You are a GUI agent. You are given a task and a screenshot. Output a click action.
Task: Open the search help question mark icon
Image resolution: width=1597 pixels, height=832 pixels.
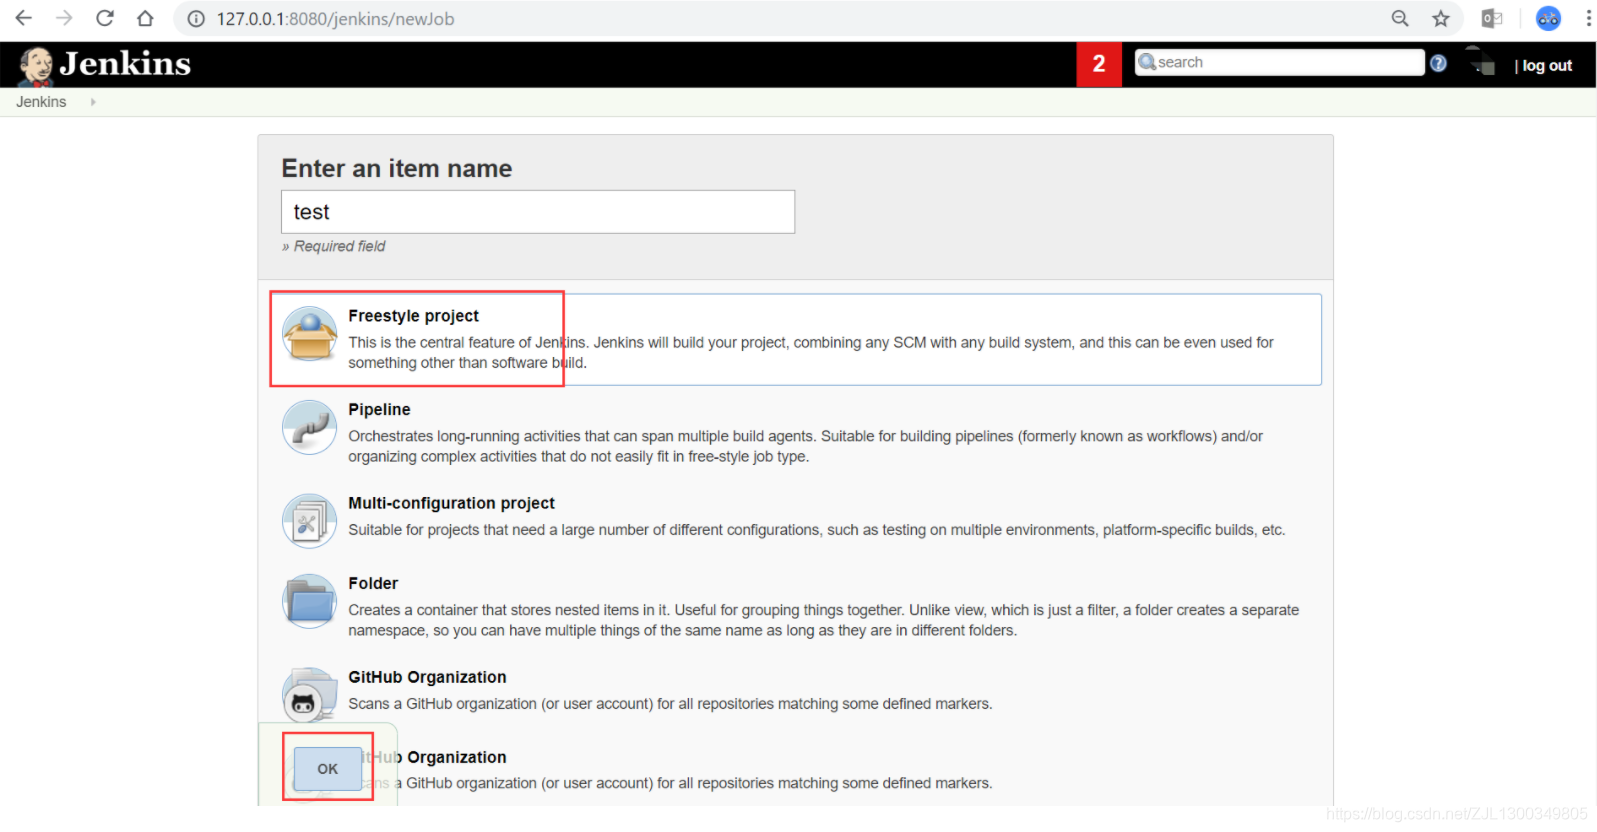click(1438, 63)
